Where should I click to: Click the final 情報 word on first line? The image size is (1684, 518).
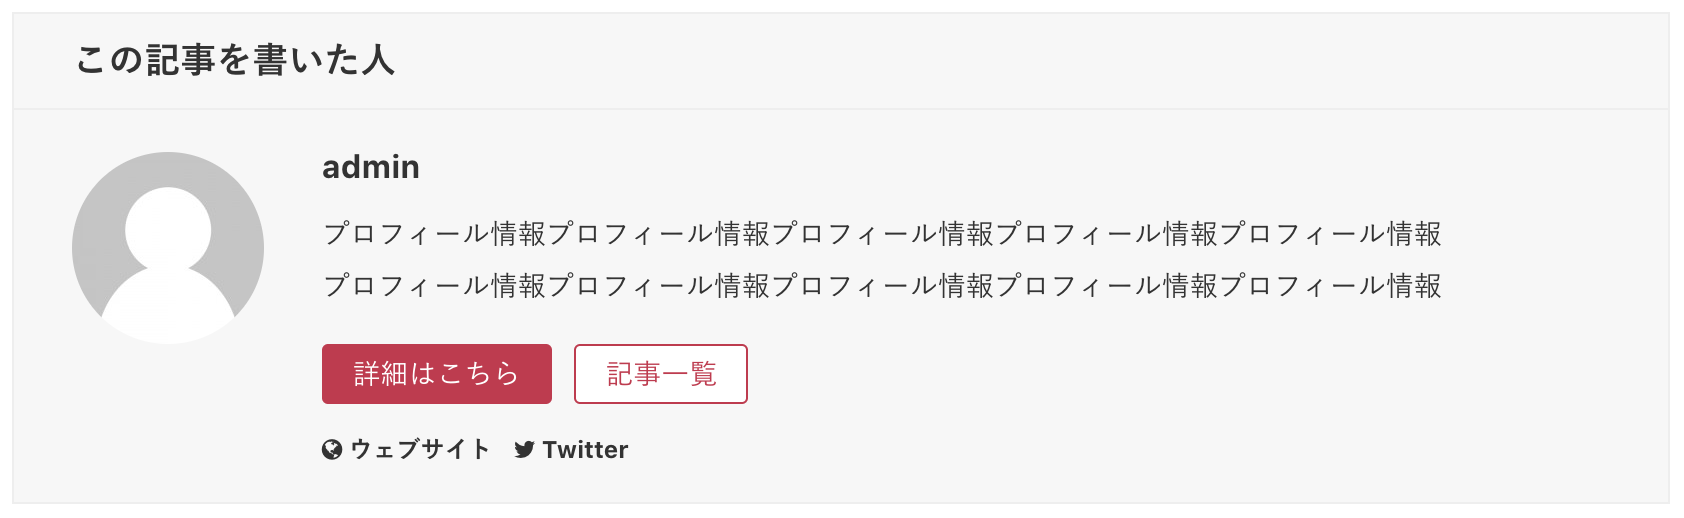point(1414,234)
